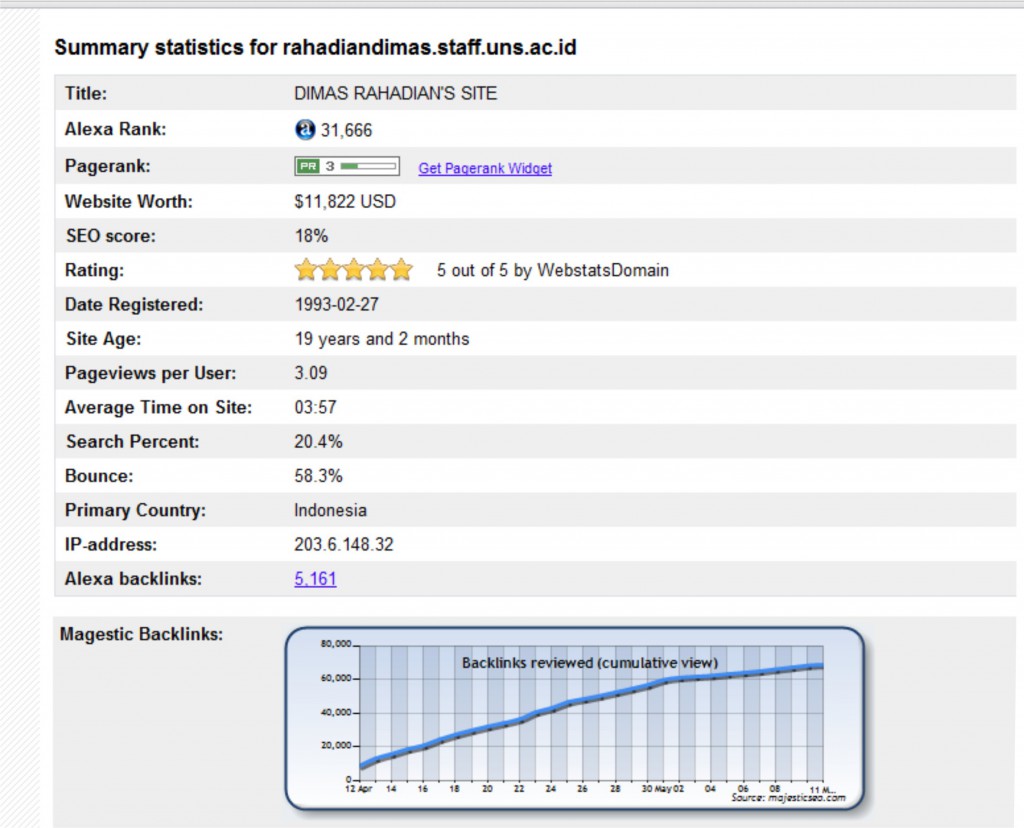Click the IP-address: row label

111,544
